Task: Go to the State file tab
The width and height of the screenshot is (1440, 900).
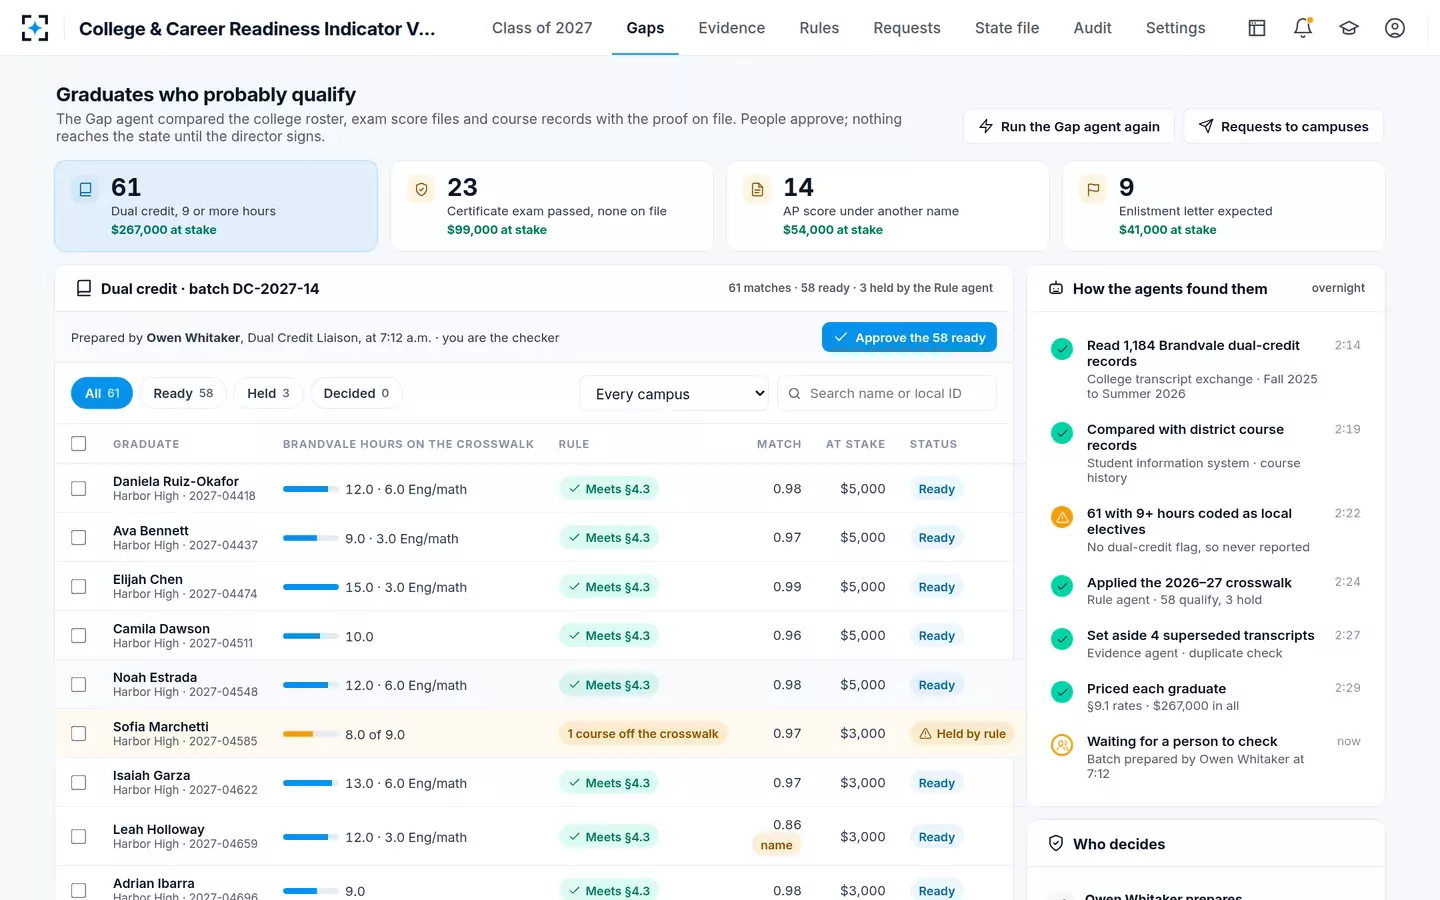Action: 1007,28
